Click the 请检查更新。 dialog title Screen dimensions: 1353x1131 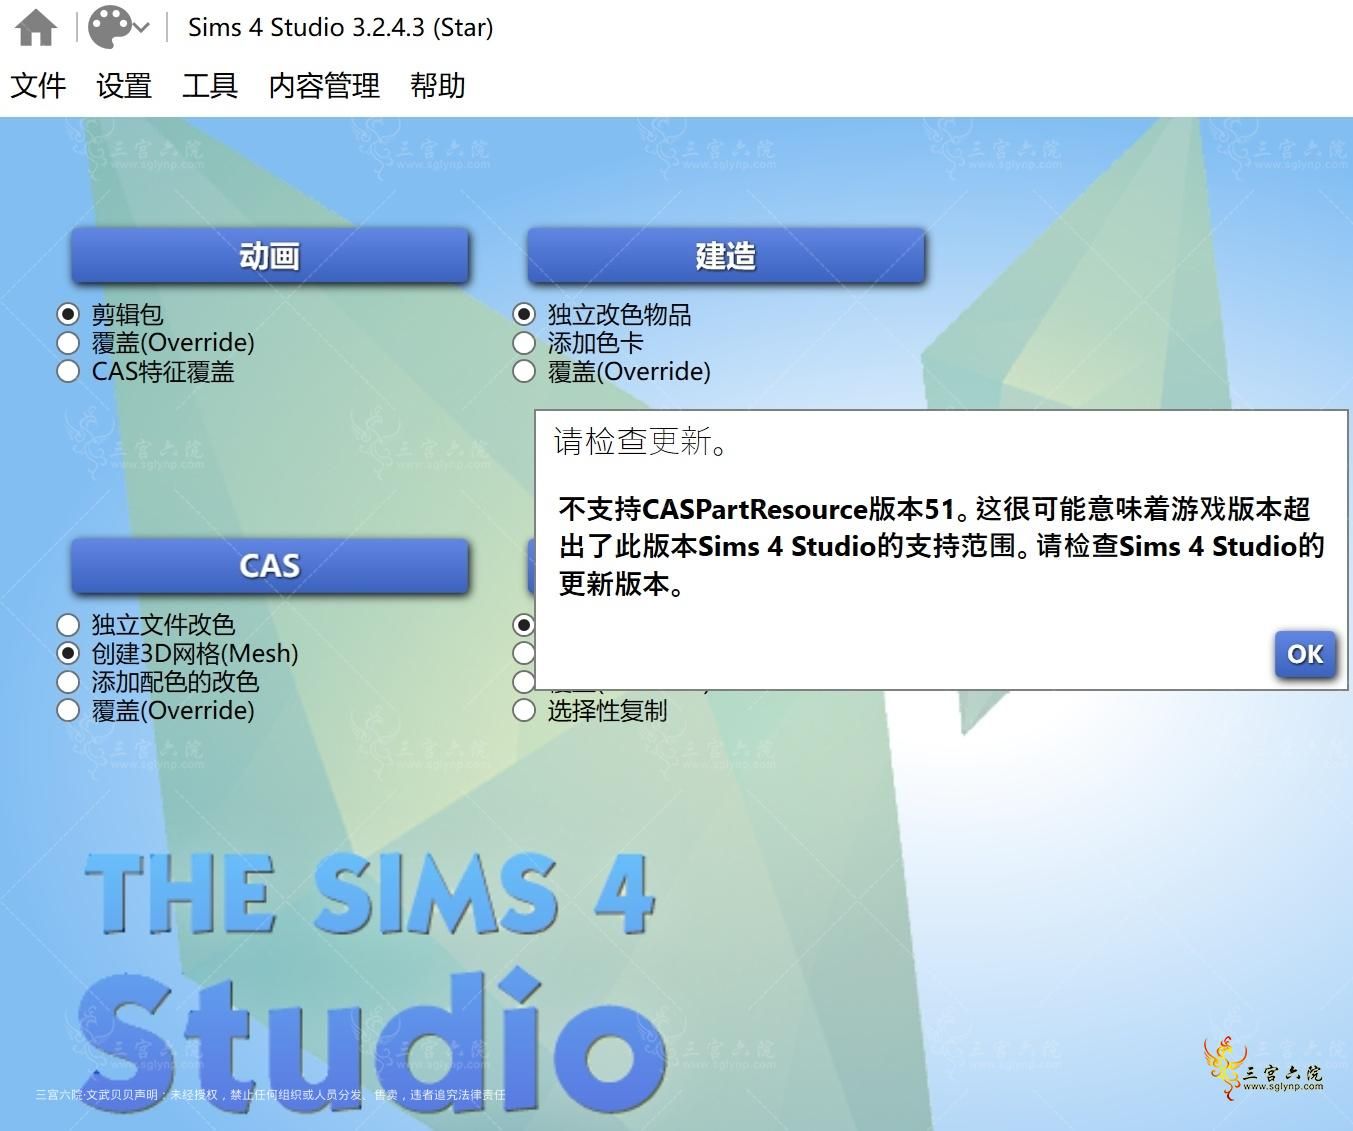(x=641, y=441)
